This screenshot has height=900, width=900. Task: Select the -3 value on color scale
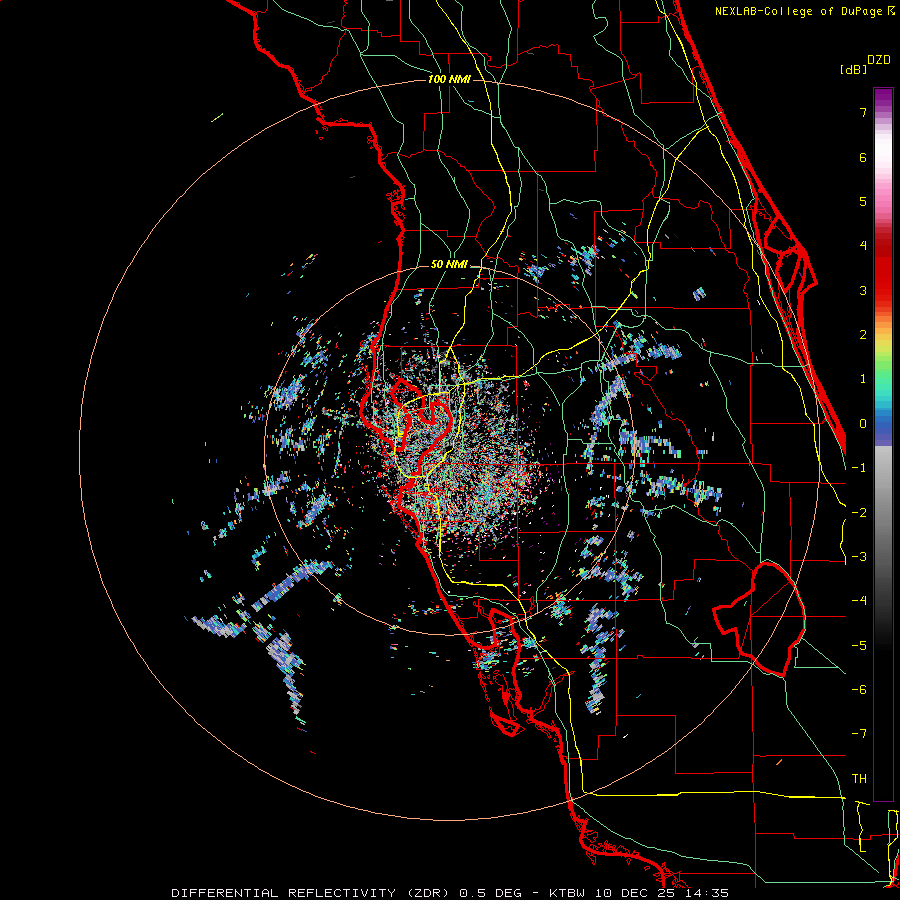point(859,557)
